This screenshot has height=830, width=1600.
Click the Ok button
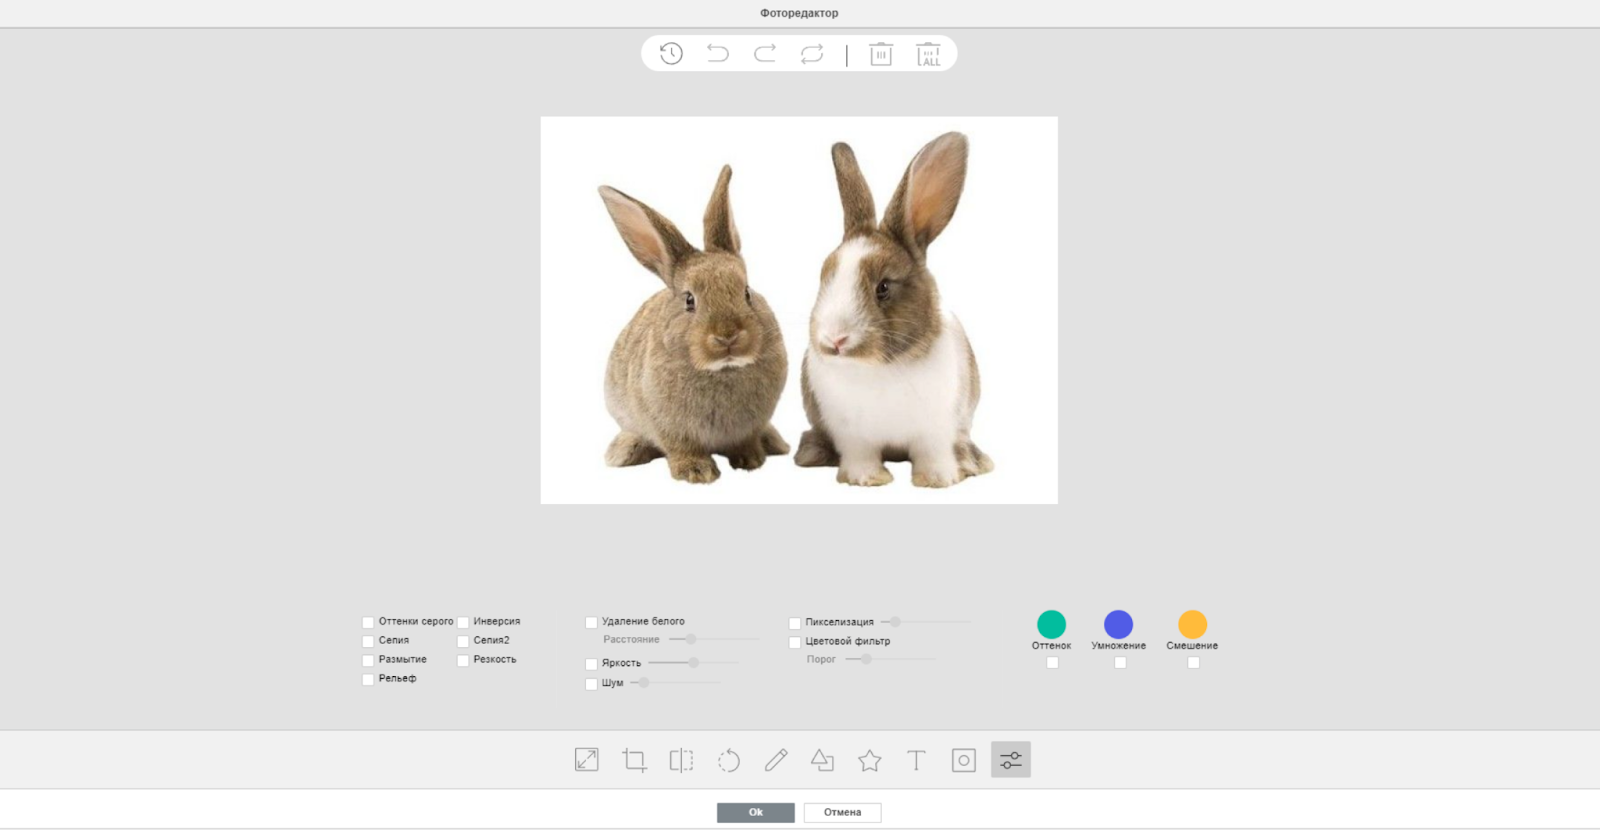click(x=755, y=812)
